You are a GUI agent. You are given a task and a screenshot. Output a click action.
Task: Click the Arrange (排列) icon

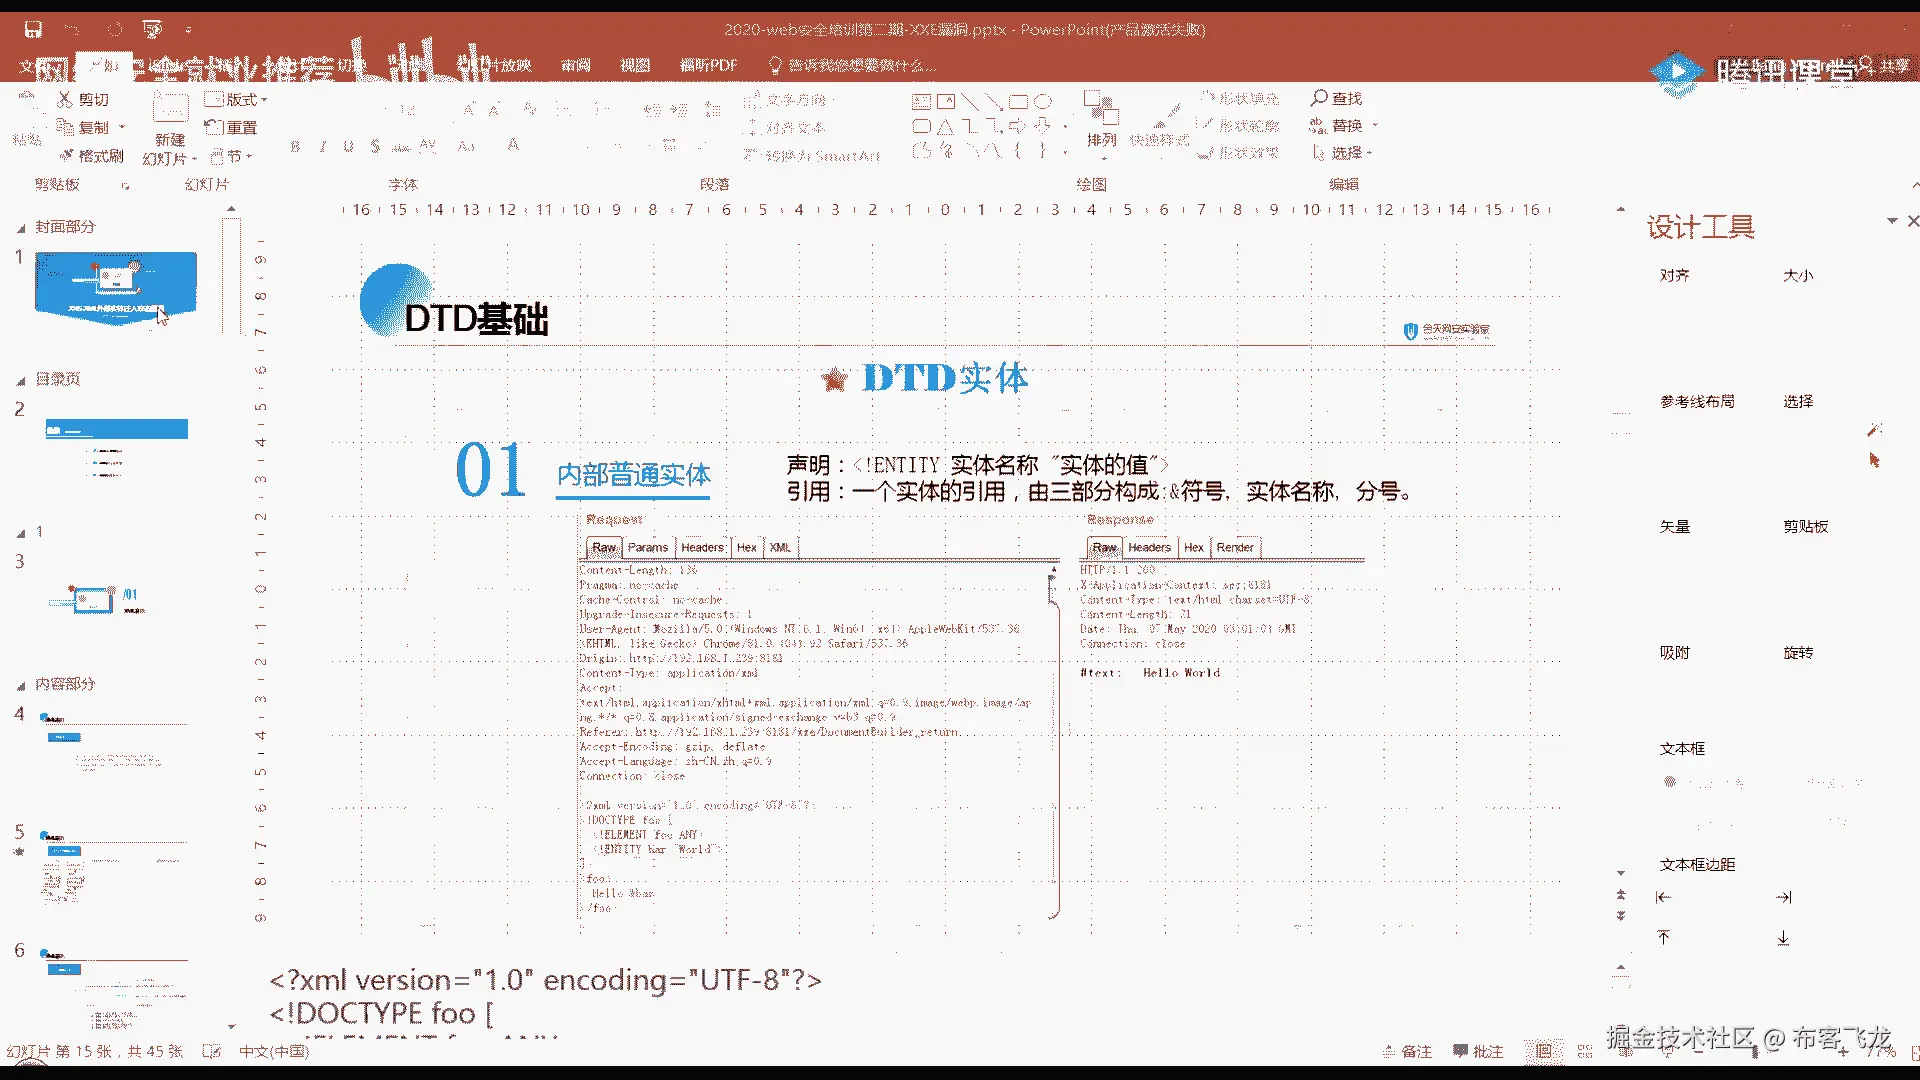coord(1101,108)
